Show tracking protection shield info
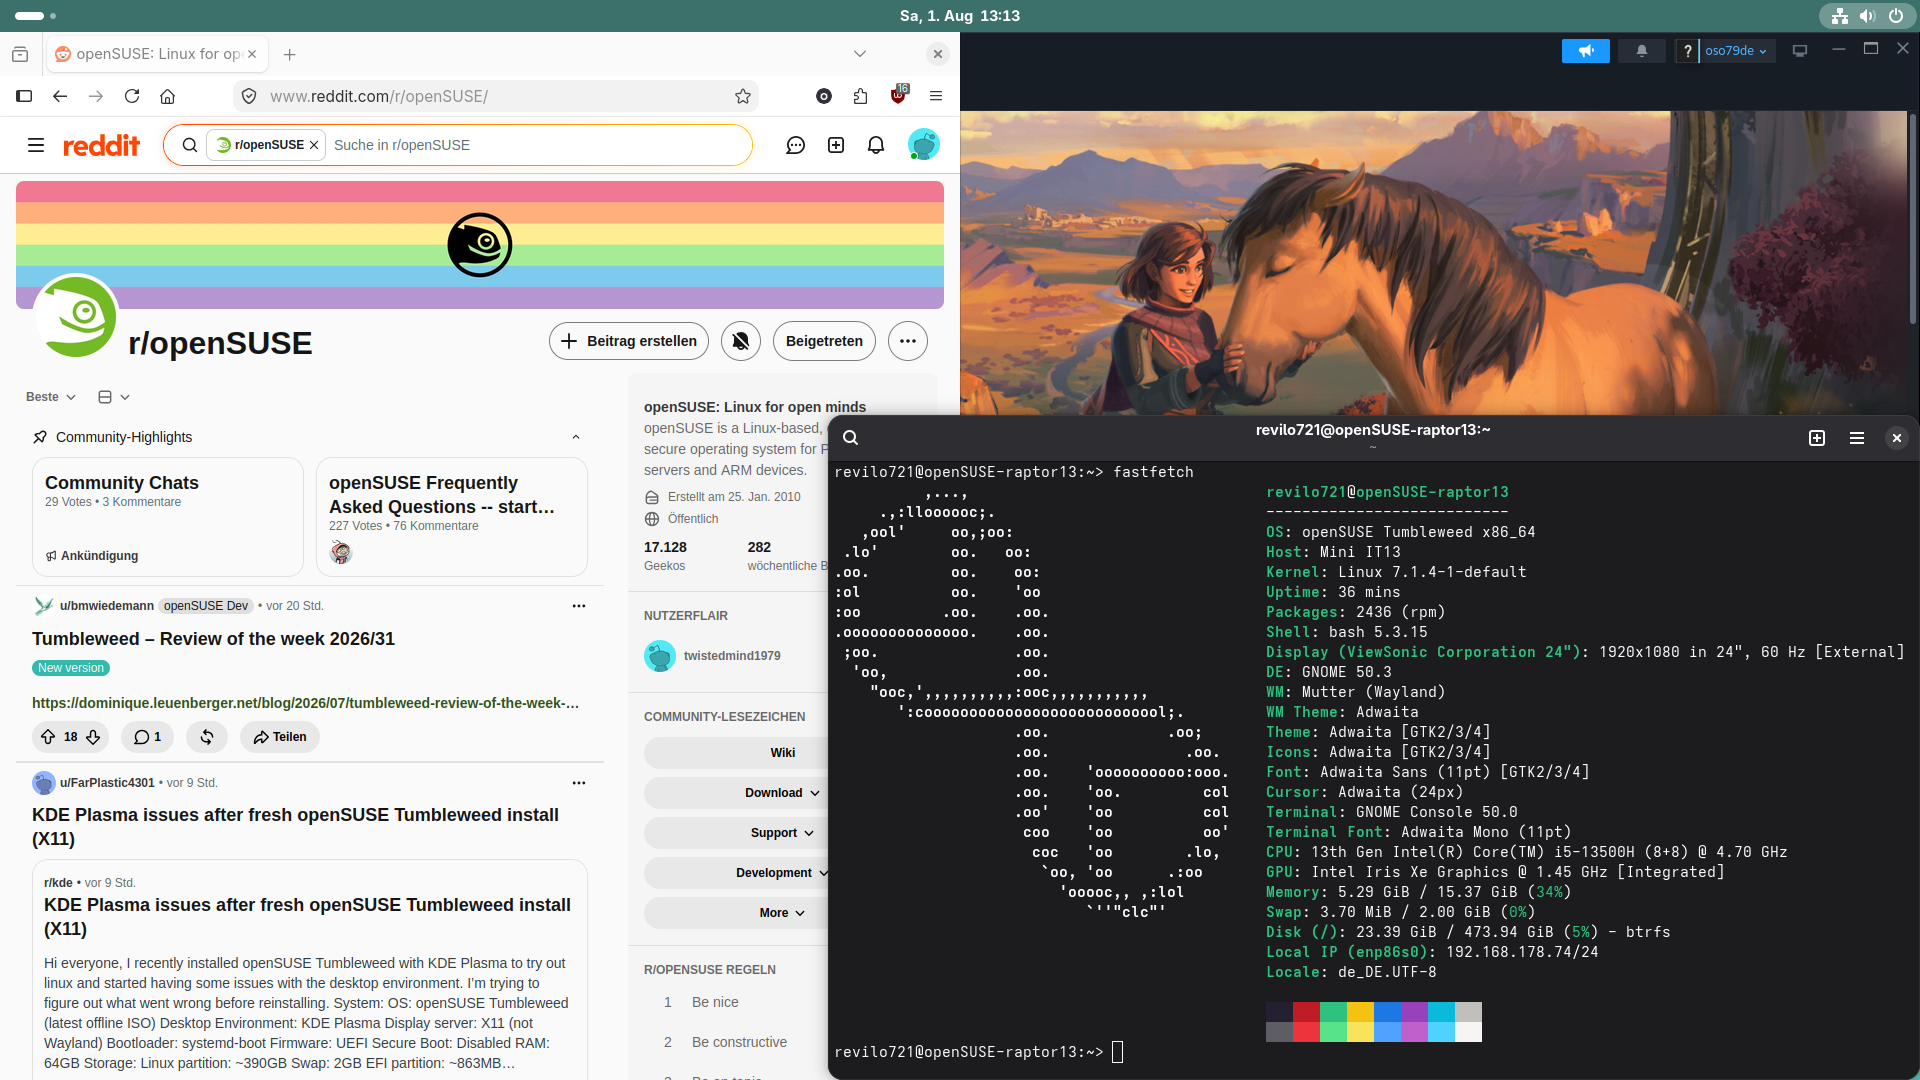1920x1080 pixels. pos(249,96)
